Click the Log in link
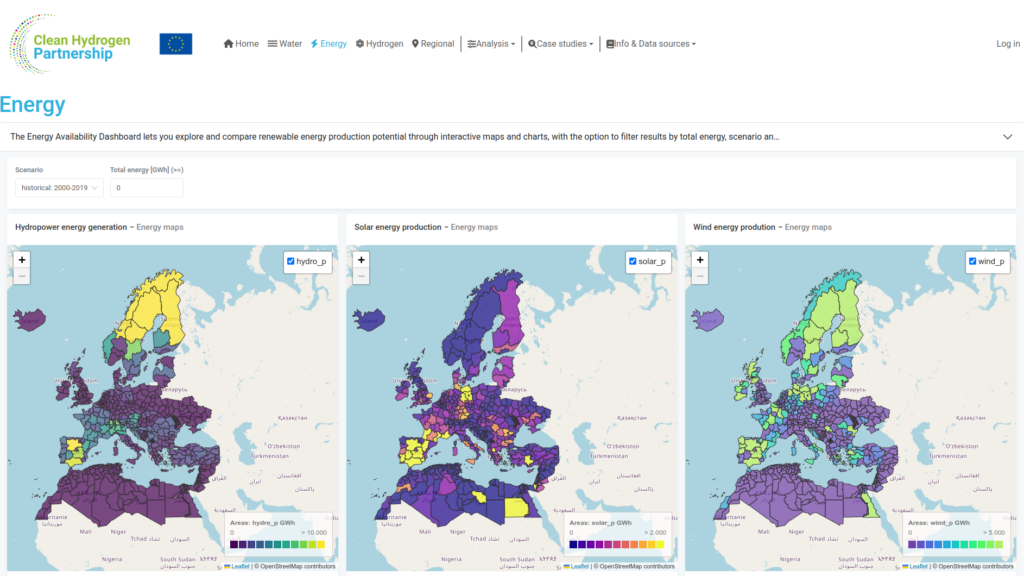 (1008, 44)
